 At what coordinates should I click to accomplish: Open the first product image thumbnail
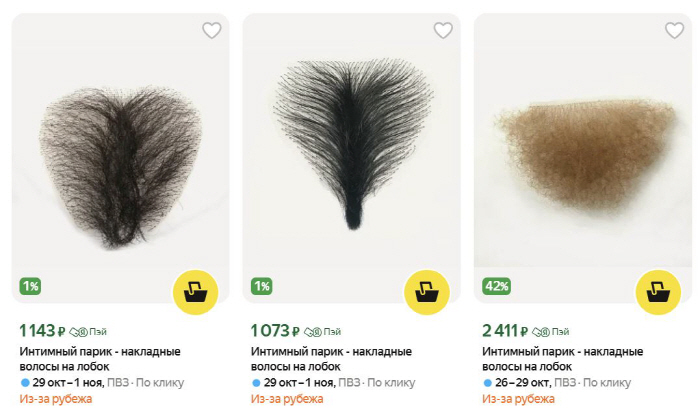[120, 160]
